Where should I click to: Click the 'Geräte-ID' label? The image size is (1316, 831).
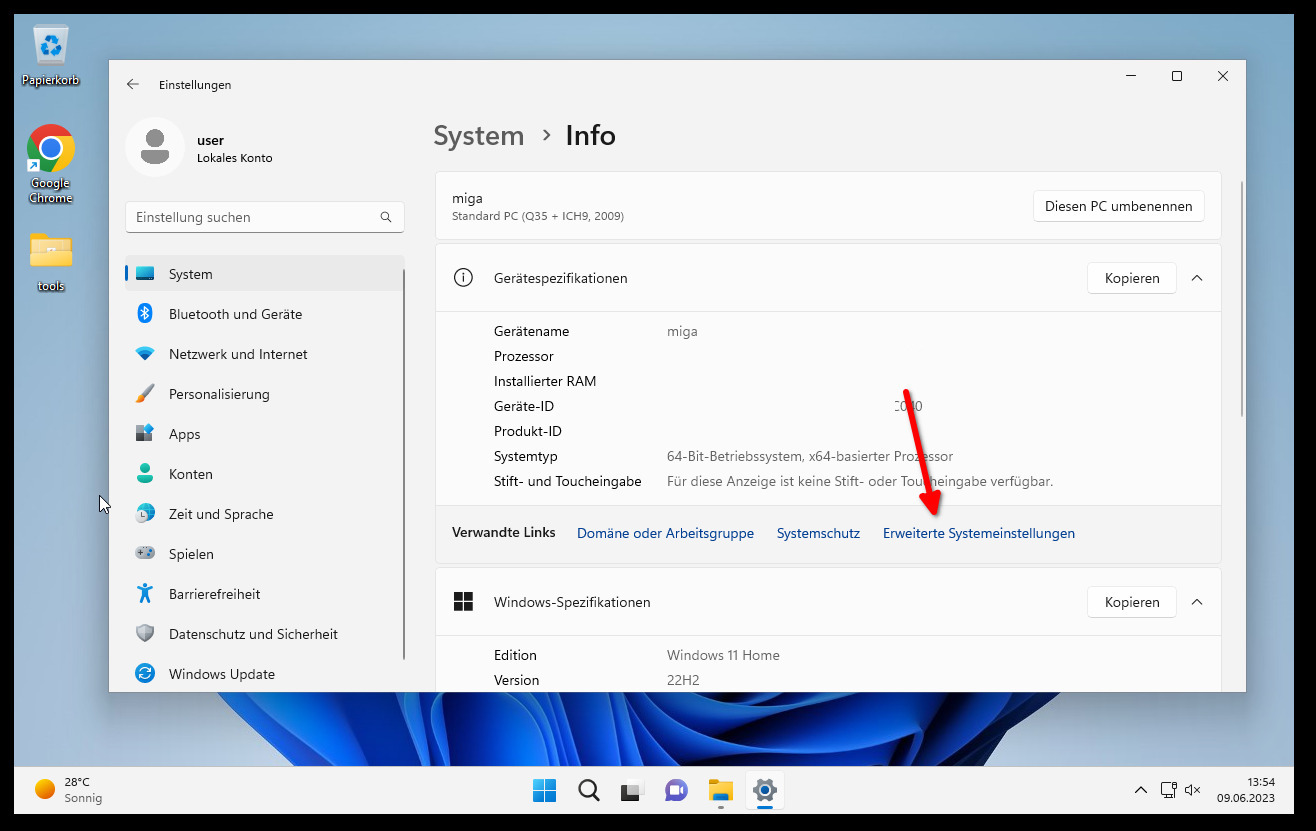524,406
